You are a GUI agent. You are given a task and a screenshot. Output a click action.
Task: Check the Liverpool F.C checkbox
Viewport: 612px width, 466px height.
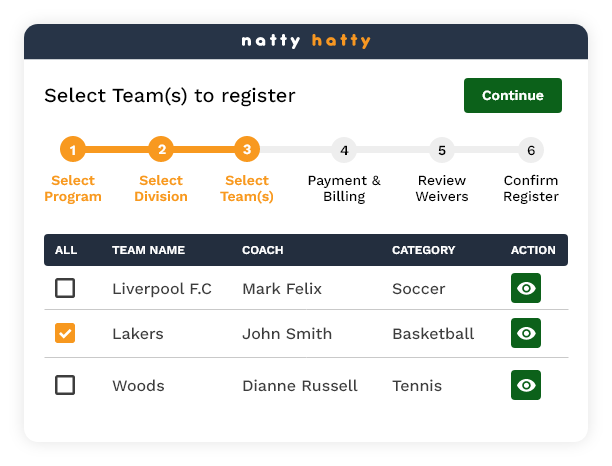point(65,289)
